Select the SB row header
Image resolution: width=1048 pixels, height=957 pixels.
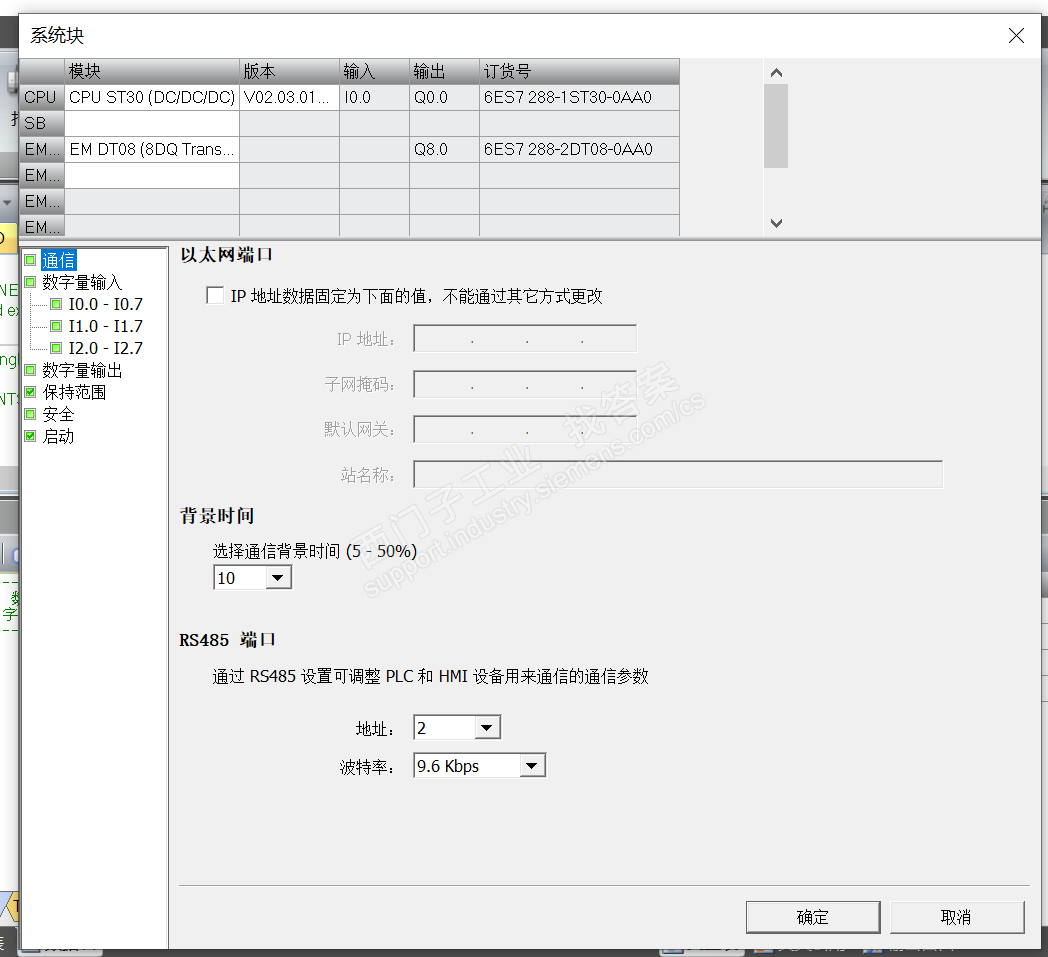41,123
